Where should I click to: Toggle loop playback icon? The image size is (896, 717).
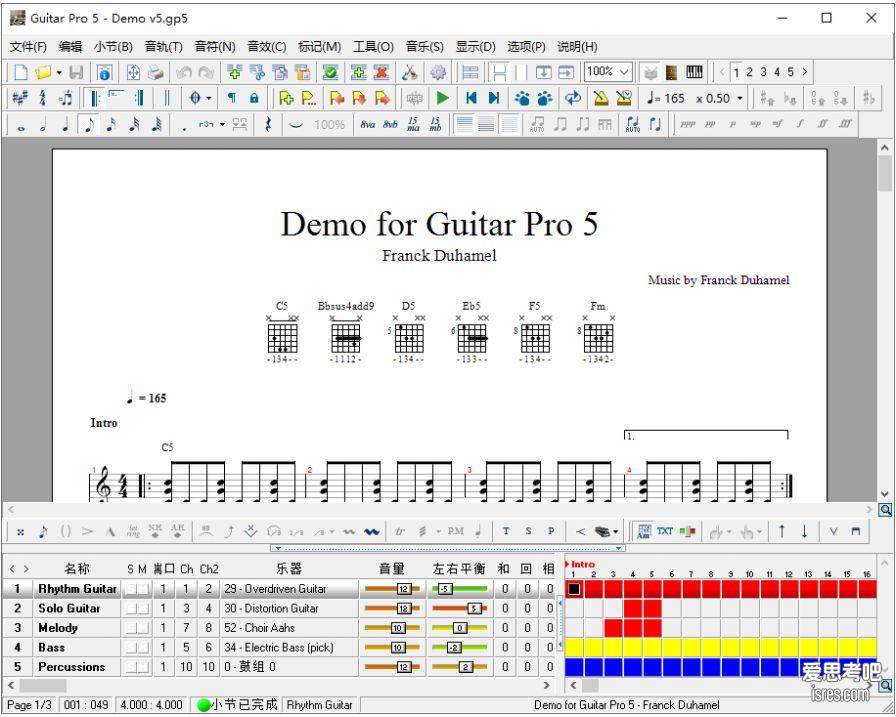tap(573, 98)
